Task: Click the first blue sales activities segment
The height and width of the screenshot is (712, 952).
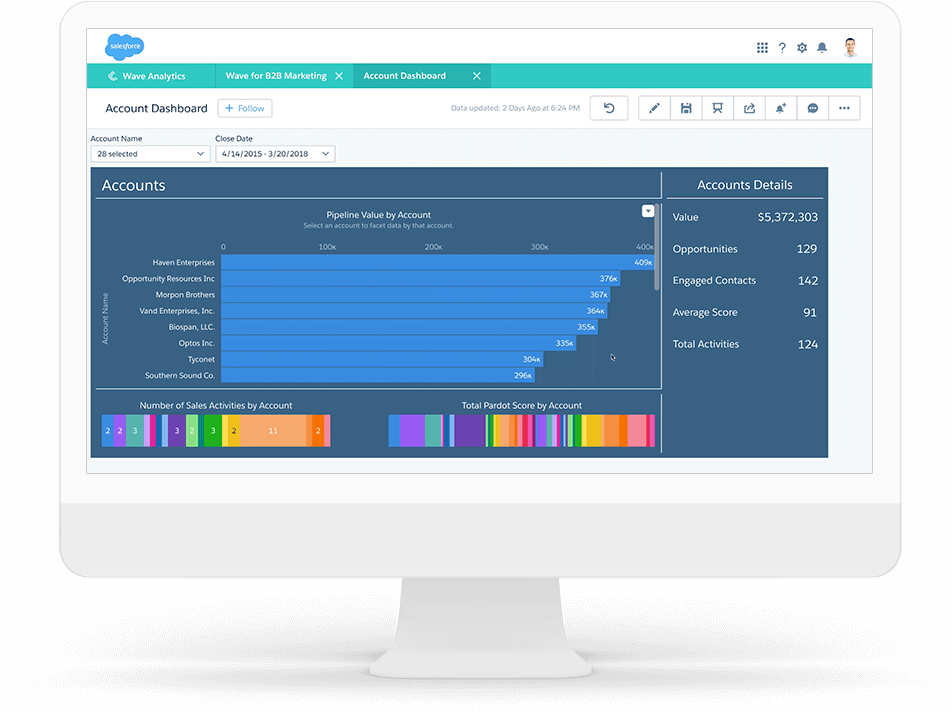Action: tap(107, 430)
